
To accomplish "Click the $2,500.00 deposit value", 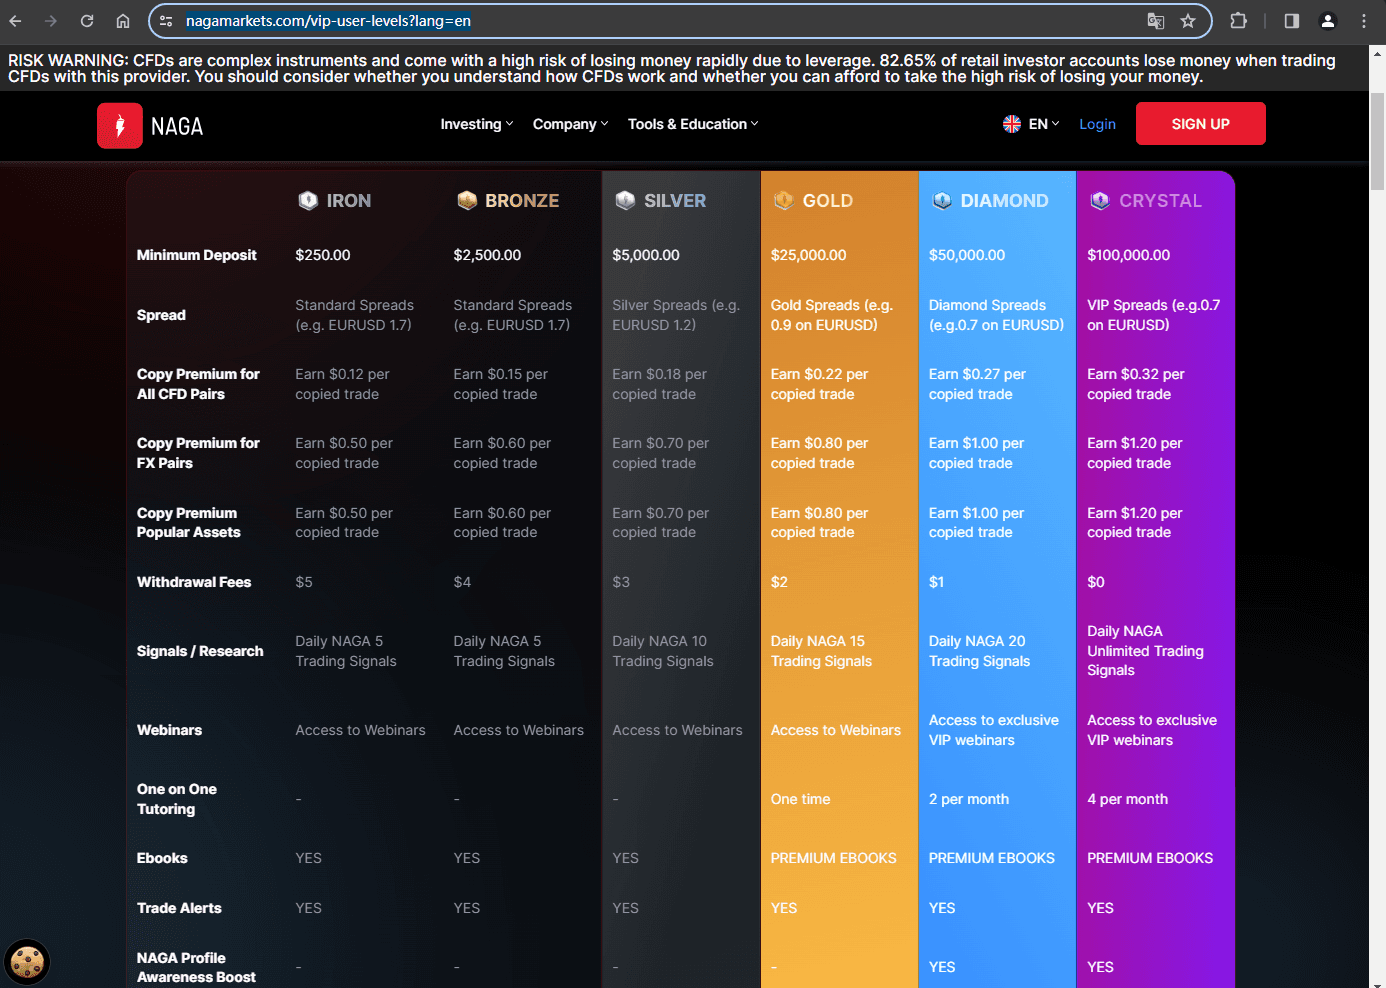I will point(487,255).
